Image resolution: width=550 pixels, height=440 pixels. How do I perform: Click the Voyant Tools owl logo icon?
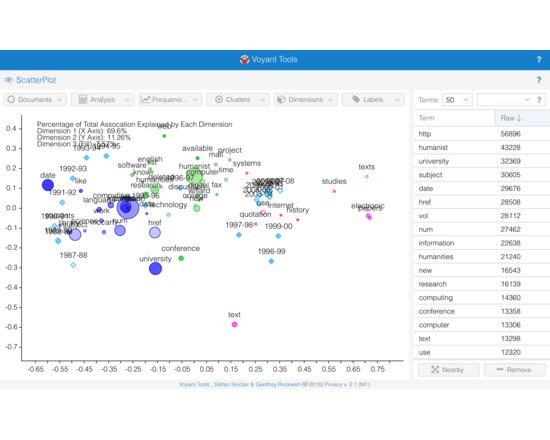point(244,60)
